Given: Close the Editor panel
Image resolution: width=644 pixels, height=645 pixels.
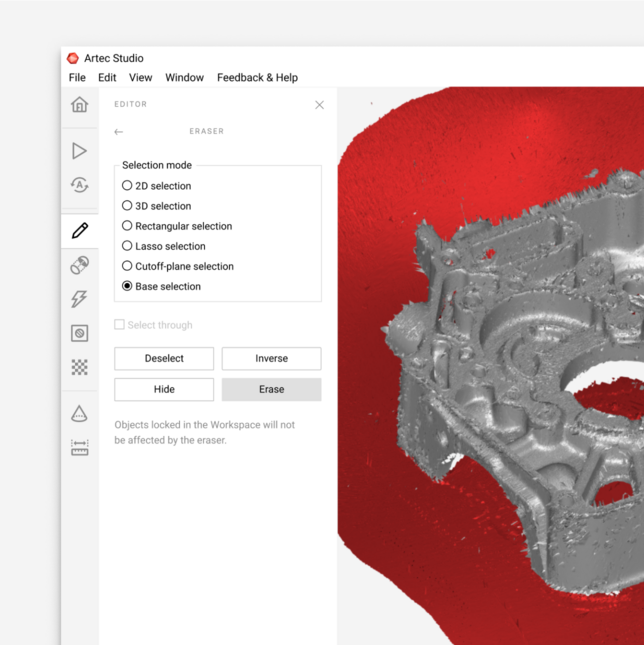Looking at the screenshot, I should click(x=319, y=105).
